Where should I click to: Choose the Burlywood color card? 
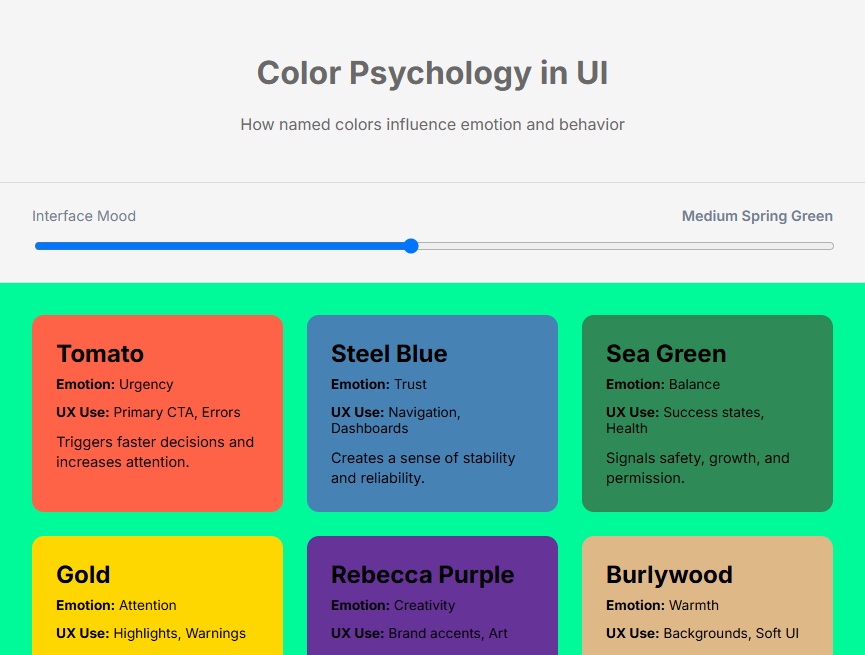[x=707, y=595]
